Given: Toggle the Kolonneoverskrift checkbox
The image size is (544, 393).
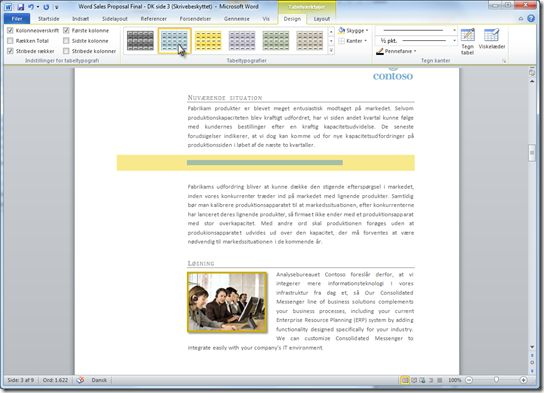Looking at the screenshot, I should coord(10,31).
